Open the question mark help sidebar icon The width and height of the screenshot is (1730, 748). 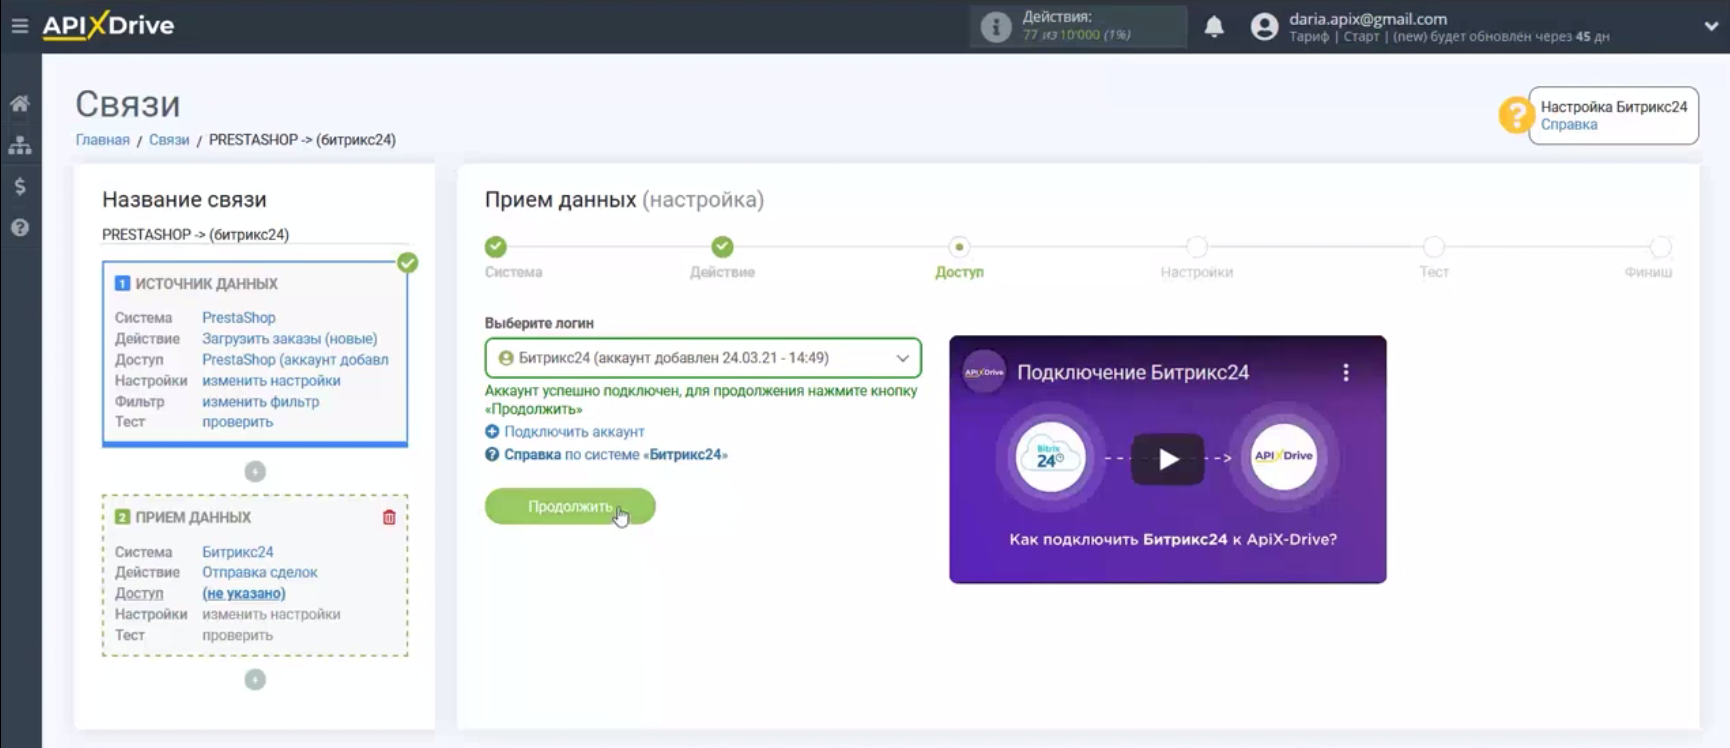[20, 228]
